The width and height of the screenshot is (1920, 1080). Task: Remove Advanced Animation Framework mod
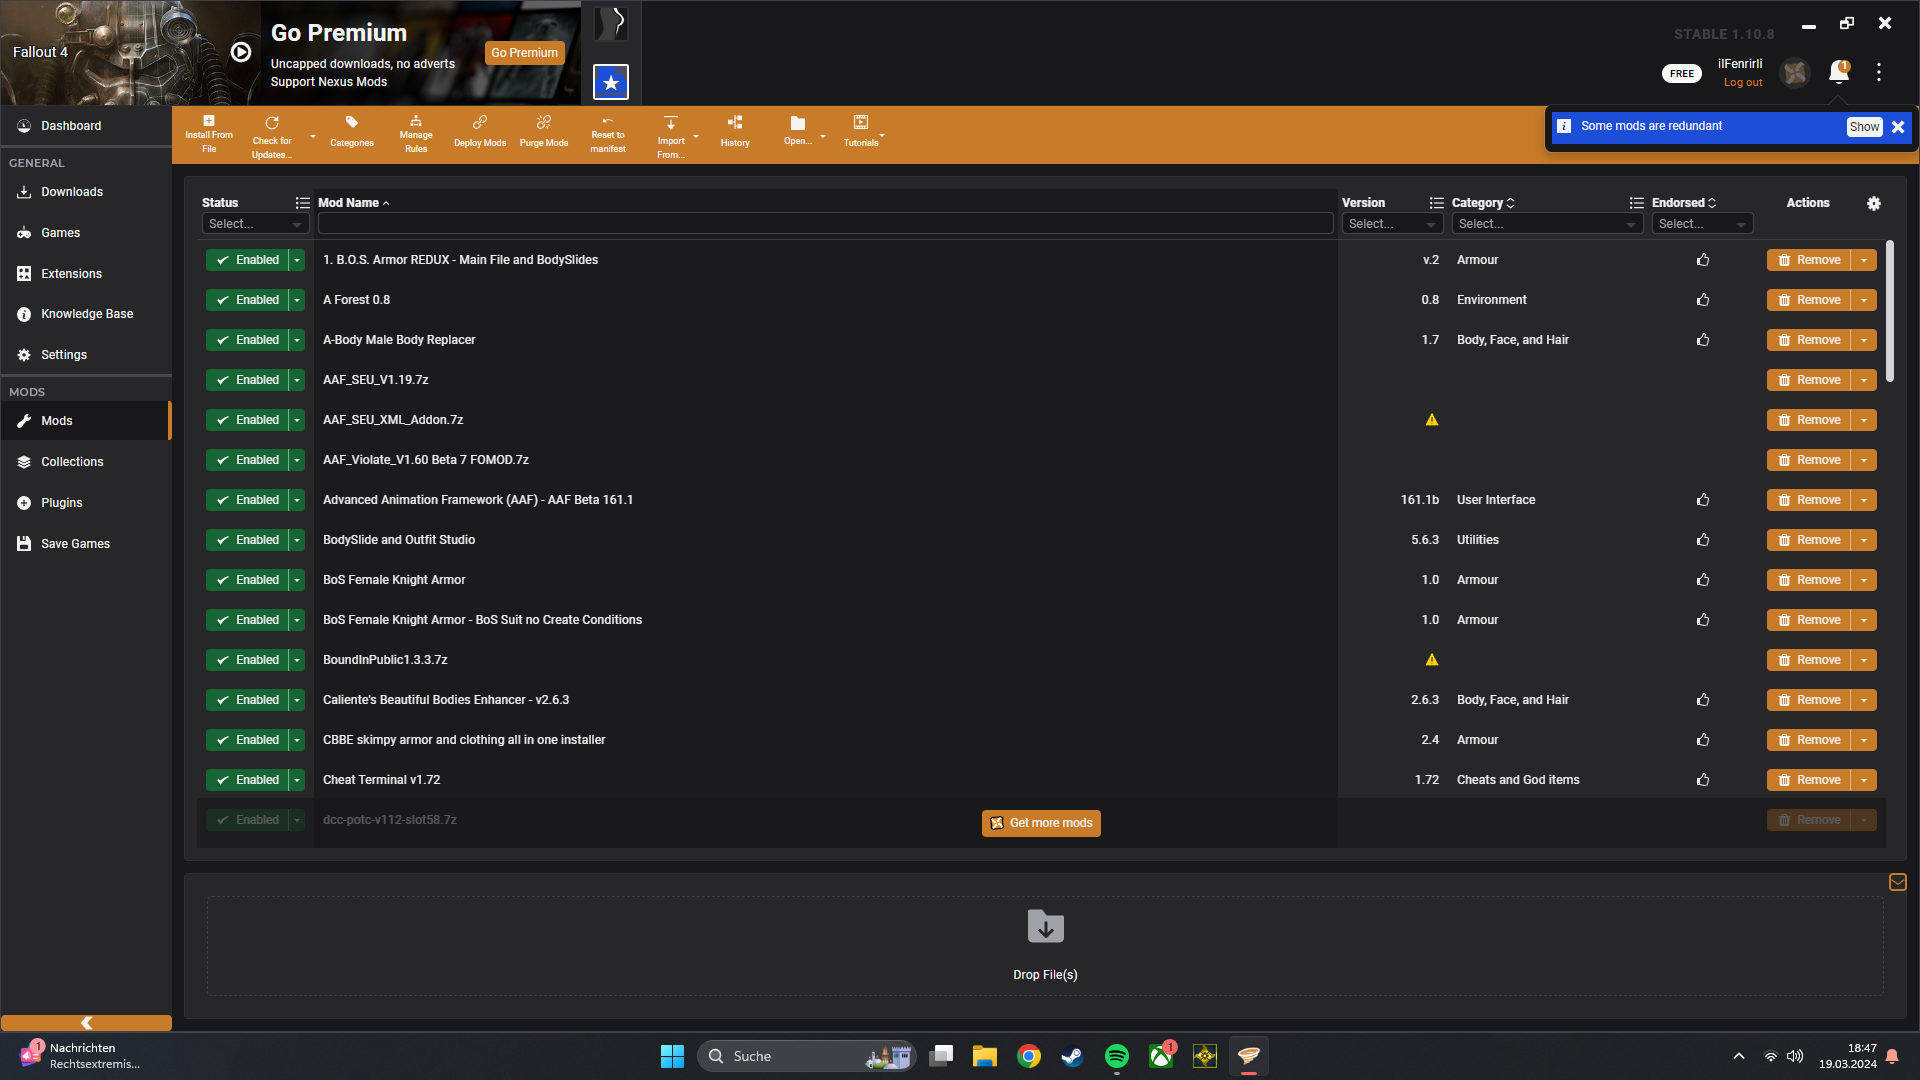point(1809,500)
